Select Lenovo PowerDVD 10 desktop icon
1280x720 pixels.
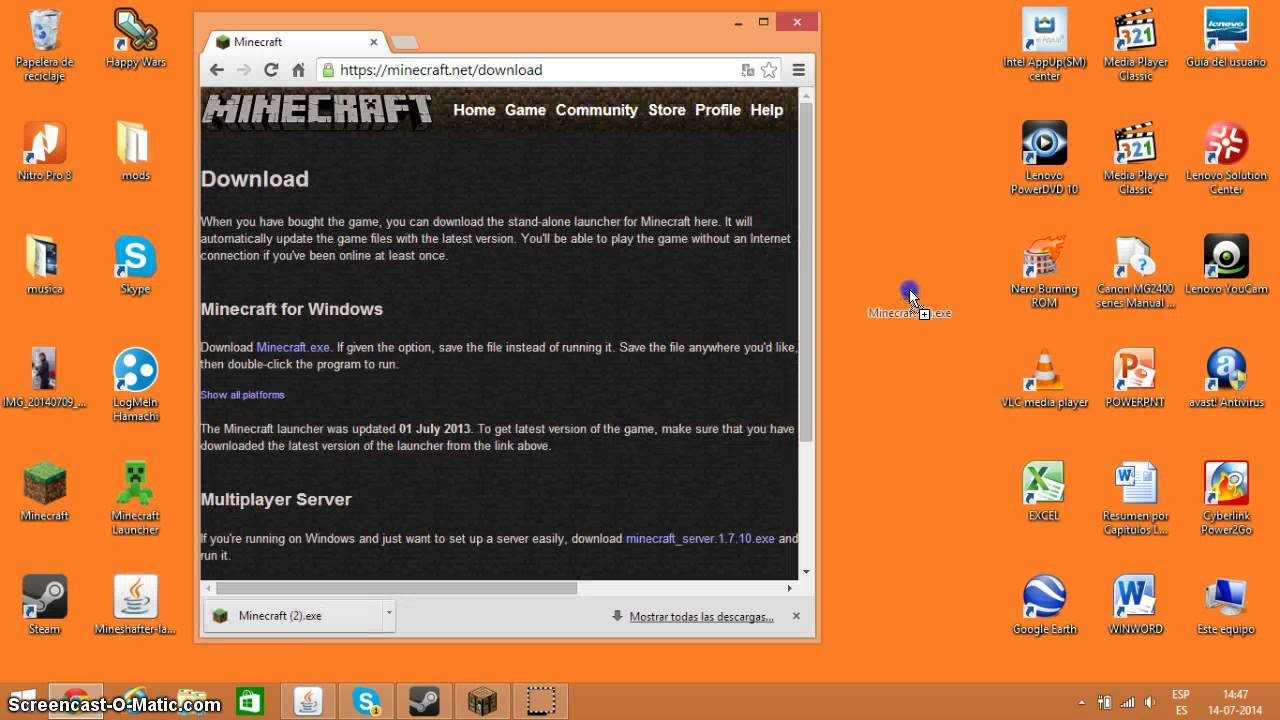coord(1045,158)
